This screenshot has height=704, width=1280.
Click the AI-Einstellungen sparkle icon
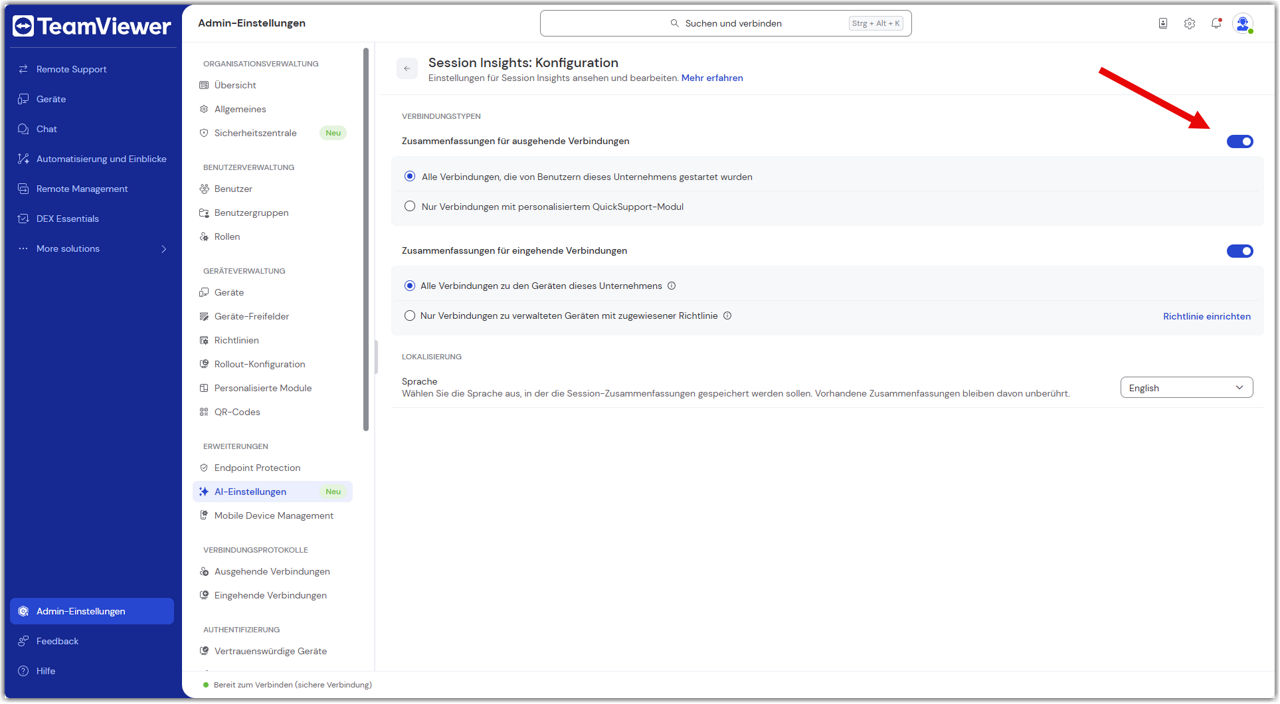click(x=204, y=492)
